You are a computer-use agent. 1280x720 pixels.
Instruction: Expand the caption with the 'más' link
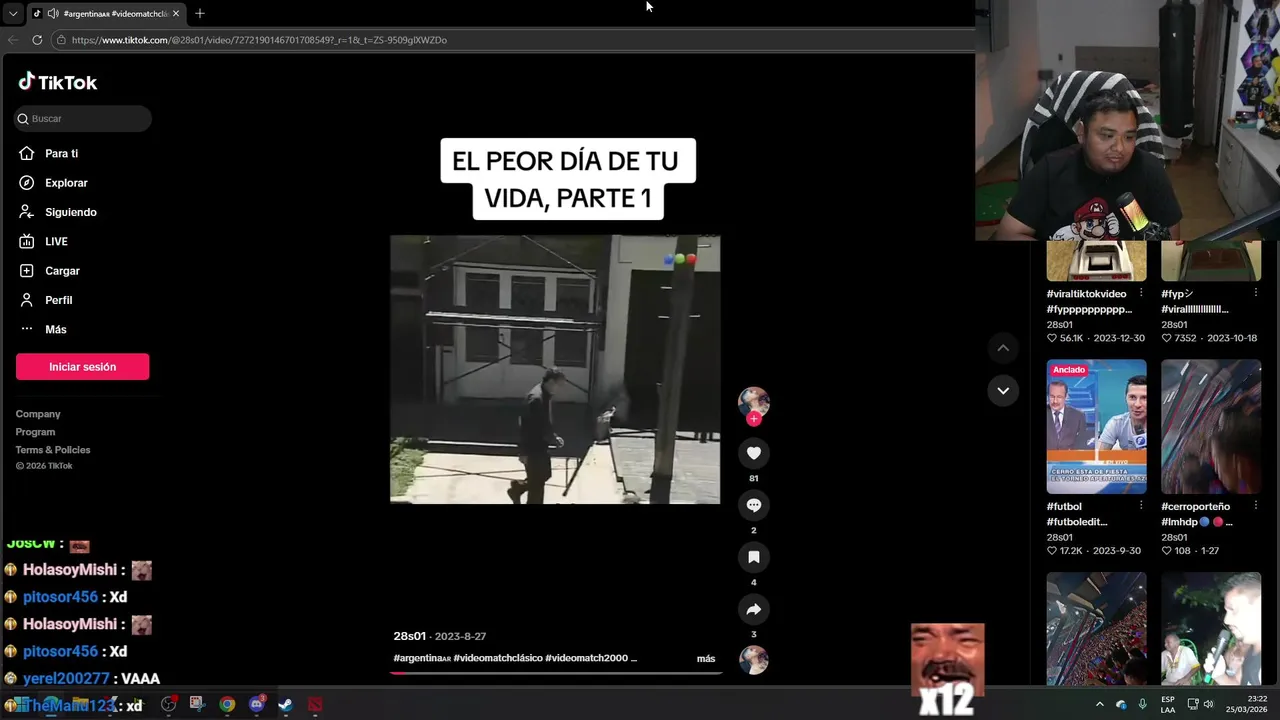click(x=706, y=659)
